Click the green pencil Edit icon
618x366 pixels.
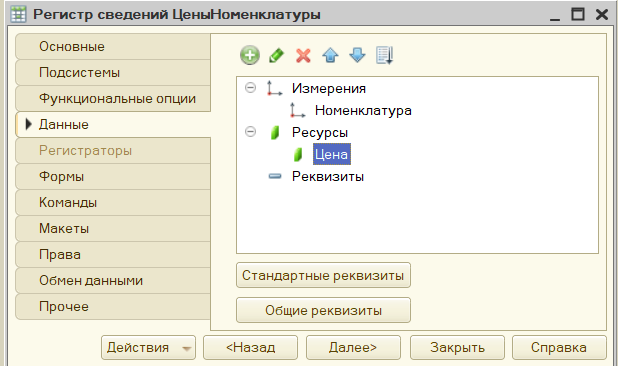point(276,55)
